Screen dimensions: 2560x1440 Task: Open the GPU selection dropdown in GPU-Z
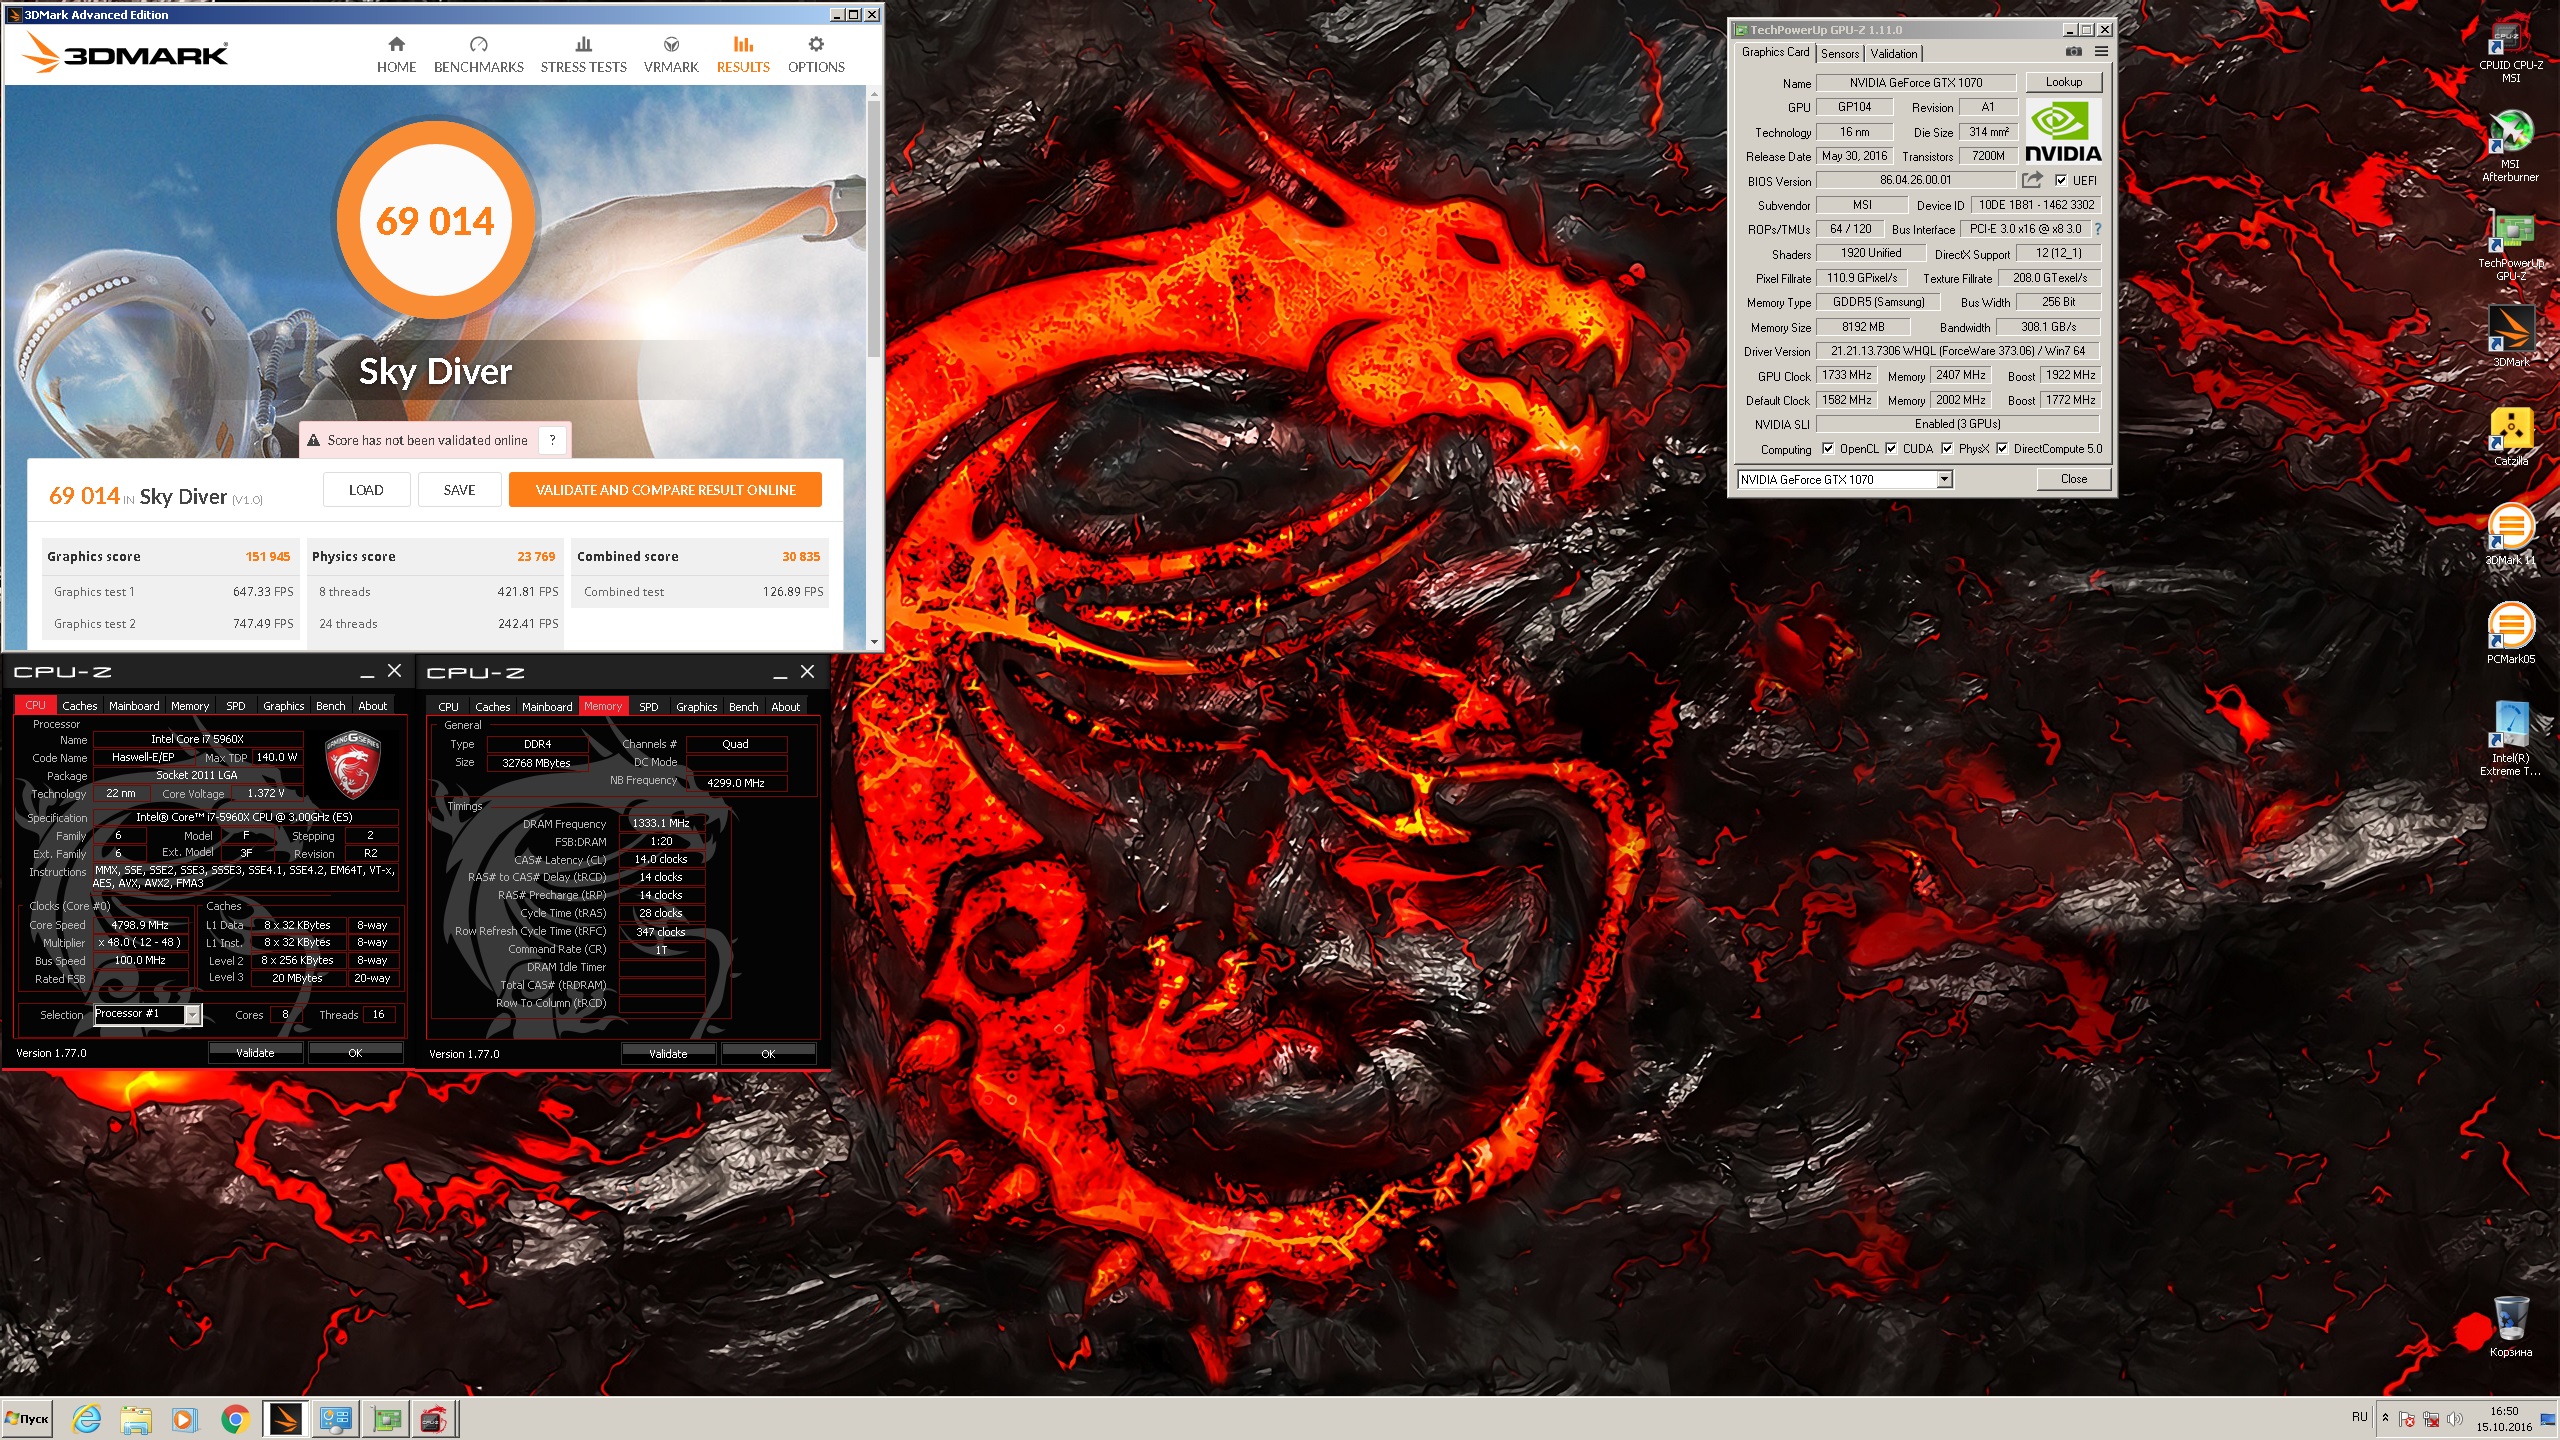click(x=1944, y=480)
